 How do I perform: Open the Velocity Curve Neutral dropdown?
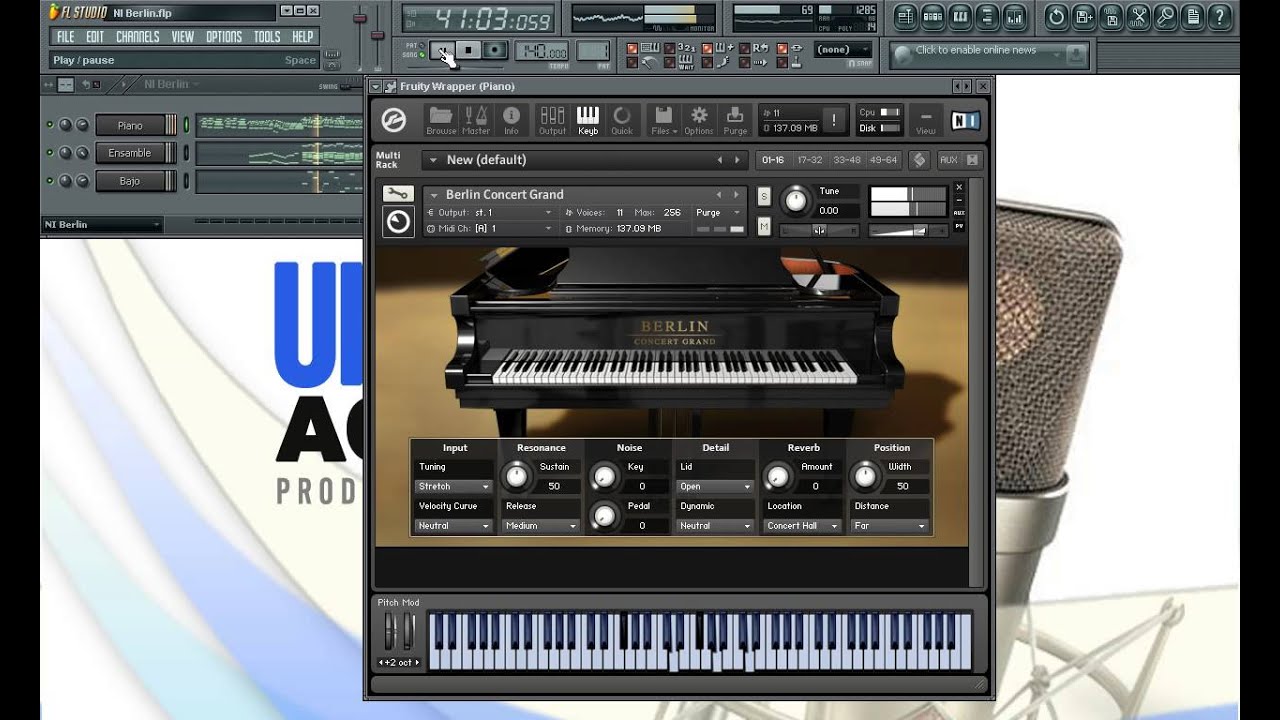coord(454,526)
